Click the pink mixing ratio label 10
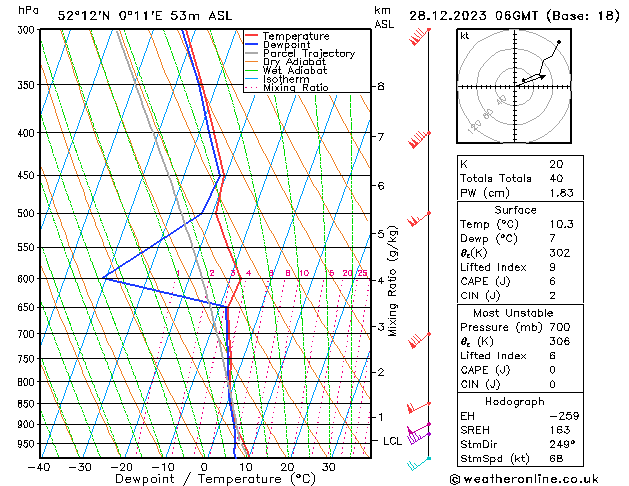This screenshot has width=629, height=486. click(304, 273)
